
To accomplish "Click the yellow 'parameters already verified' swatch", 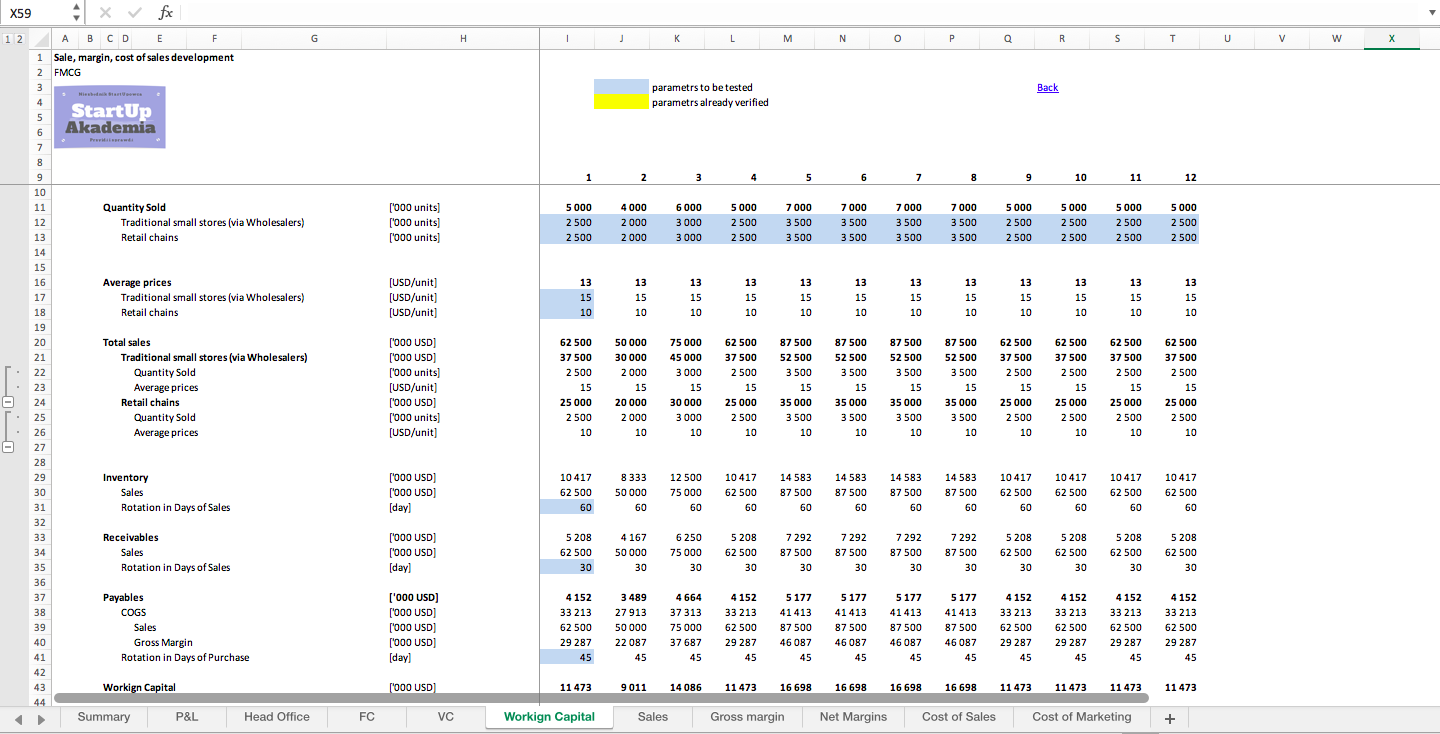I will 621,102.
